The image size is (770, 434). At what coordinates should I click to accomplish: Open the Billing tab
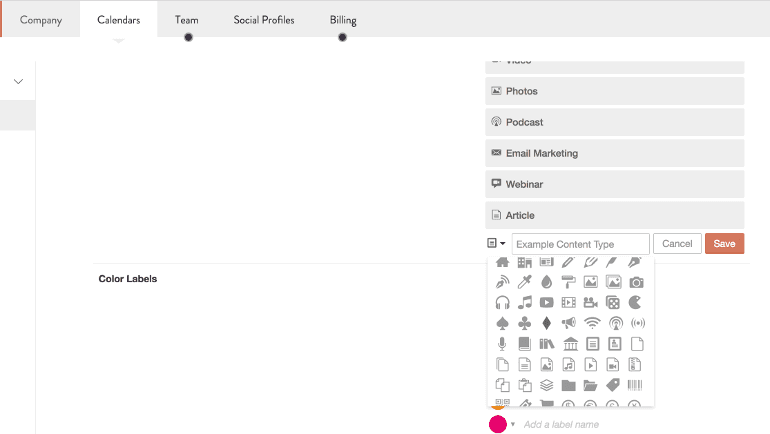tap(342, 20)
